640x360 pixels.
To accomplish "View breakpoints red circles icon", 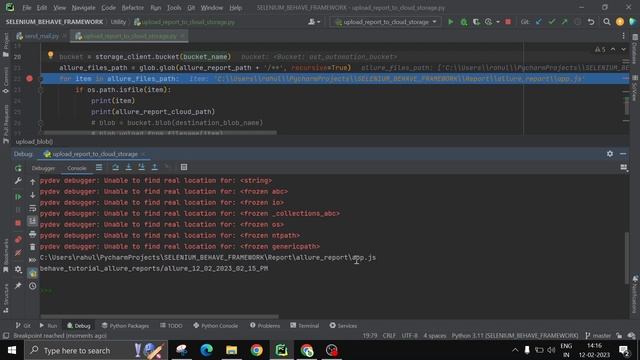I will (18, 239).
